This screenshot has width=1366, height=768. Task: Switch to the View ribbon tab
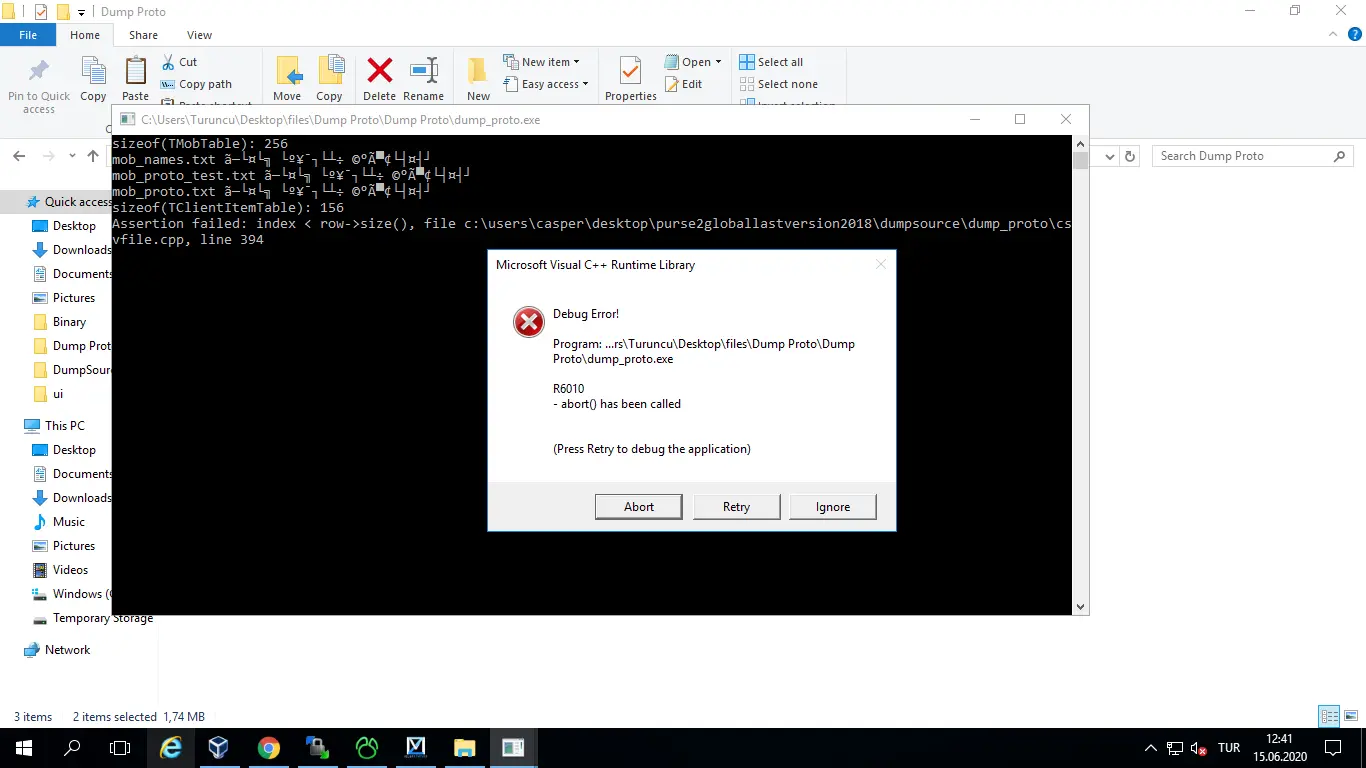pos(199,35)
